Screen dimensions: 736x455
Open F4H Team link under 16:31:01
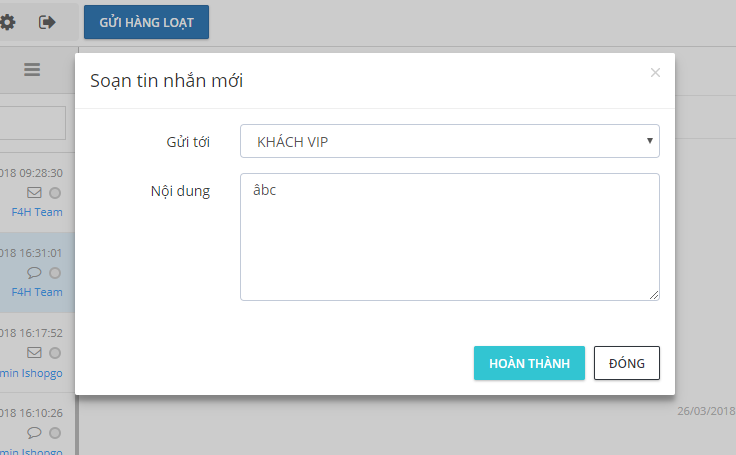(x=37, y=292)
